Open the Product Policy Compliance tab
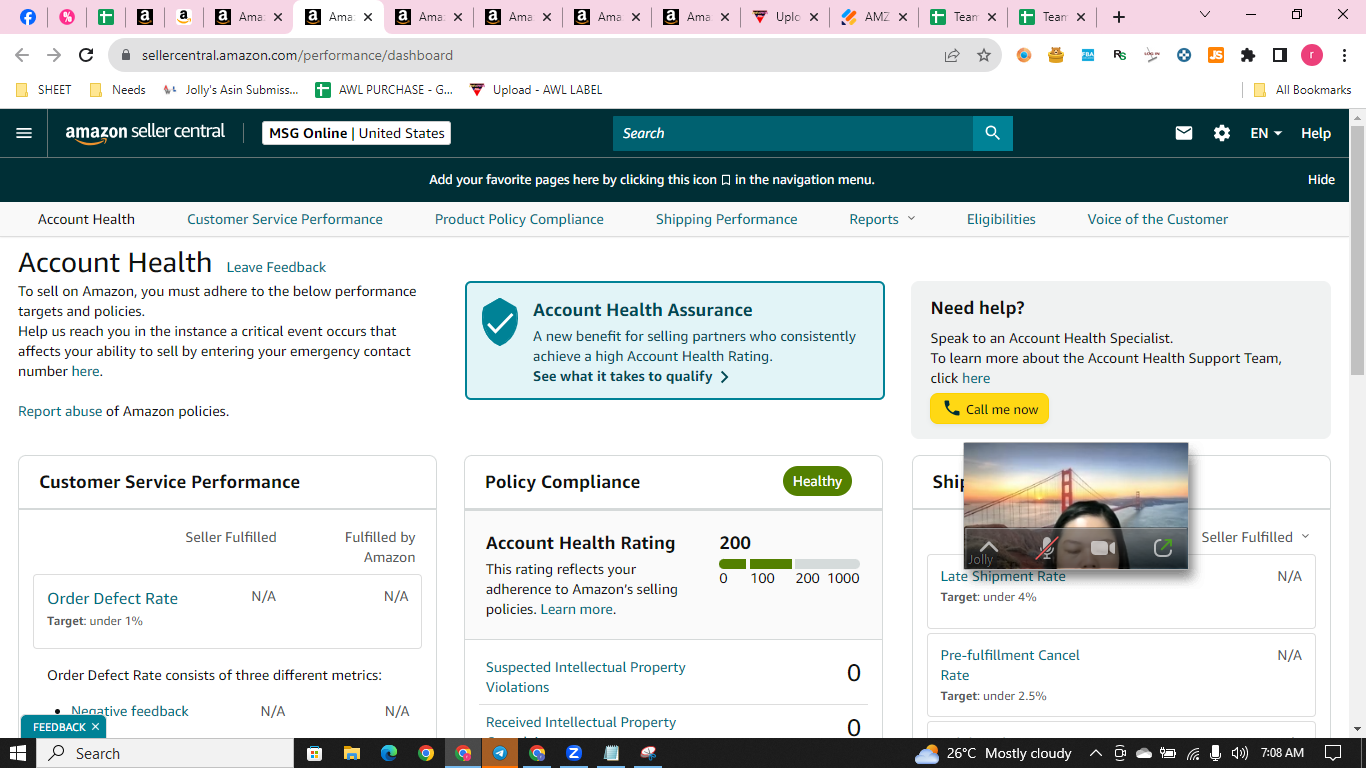Image resolution: width=1366 pixels, height=768 pixels. tap(519, 219)
